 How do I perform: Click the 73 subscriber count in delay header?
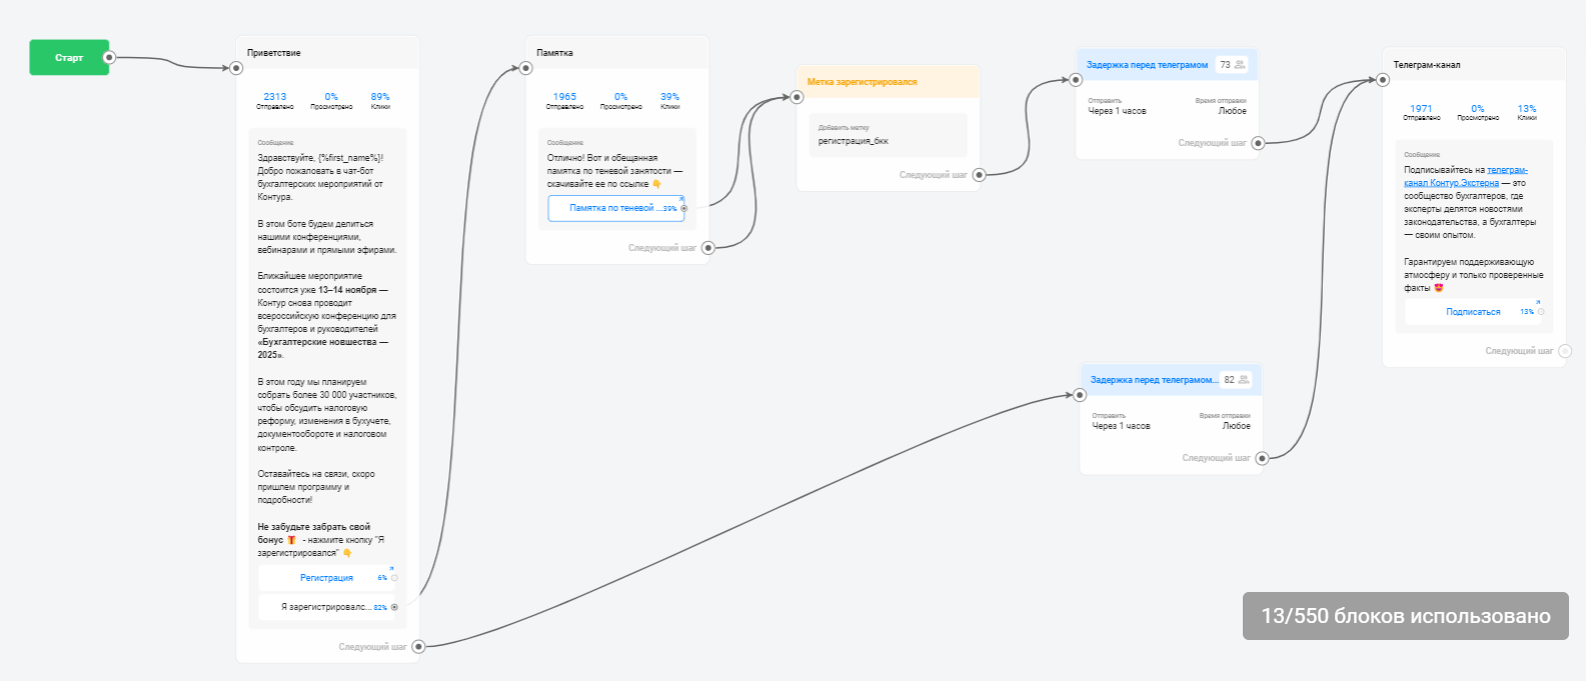(x=1225, y=65)
